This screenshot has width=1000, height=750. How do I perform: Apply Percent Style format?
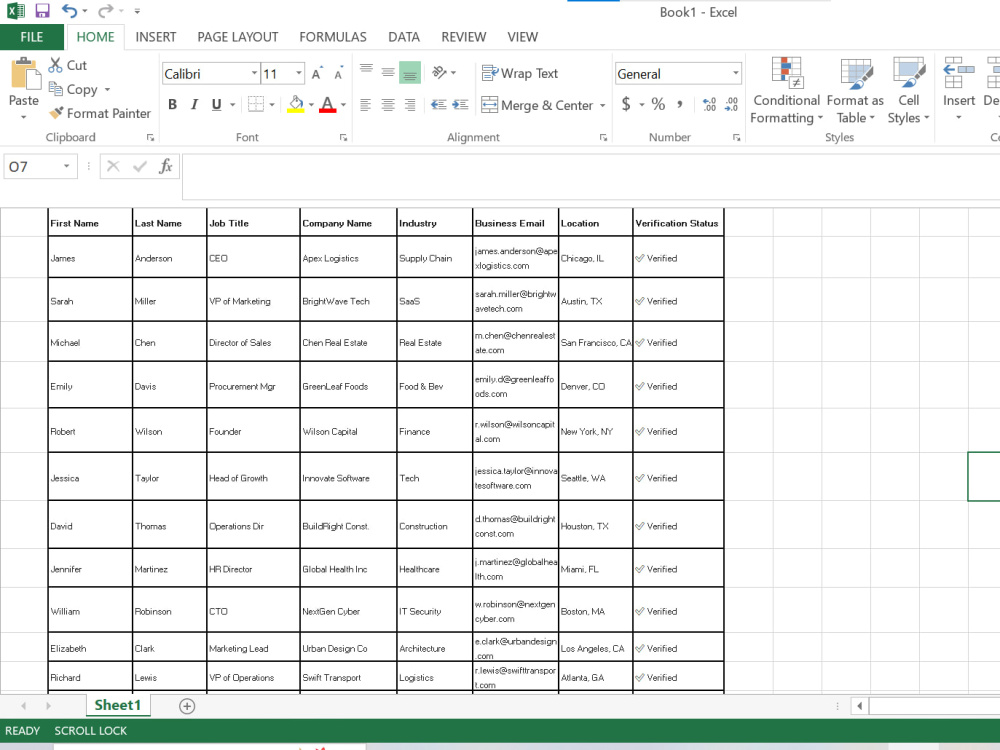coord(658,105)
